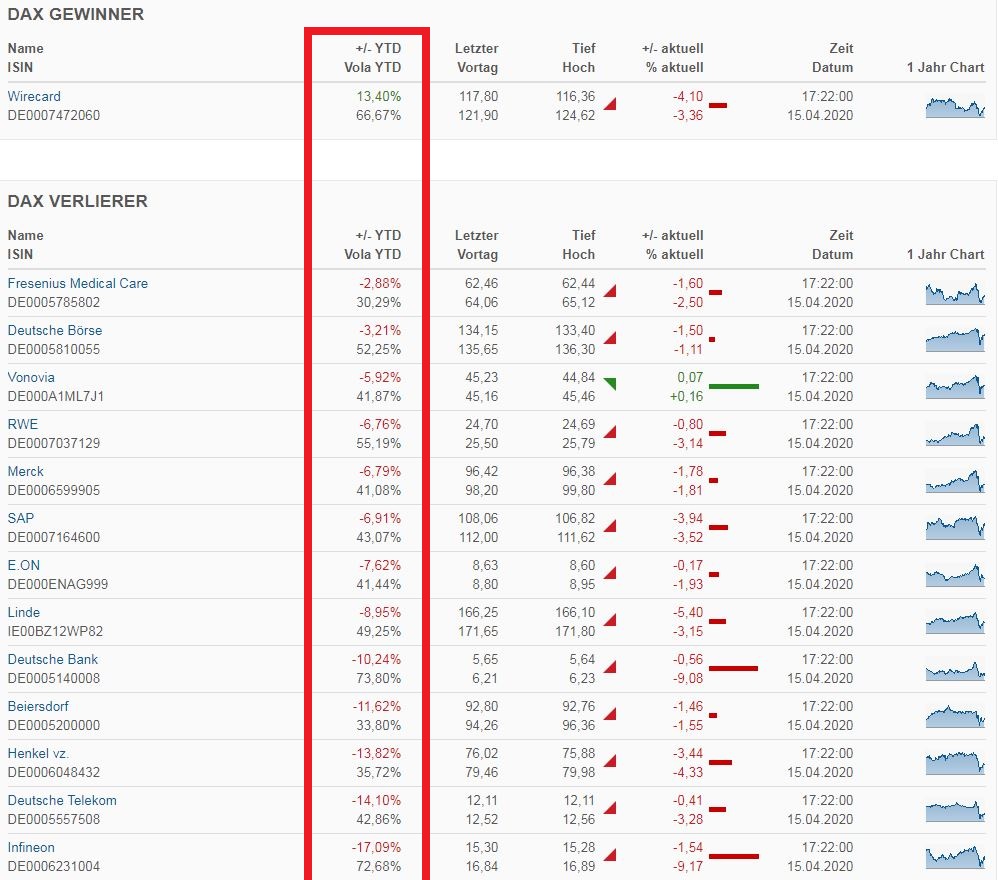This screenshot has height=880, width=998.
Task: Open the Linde stock link
Action: tap(24, 613)
